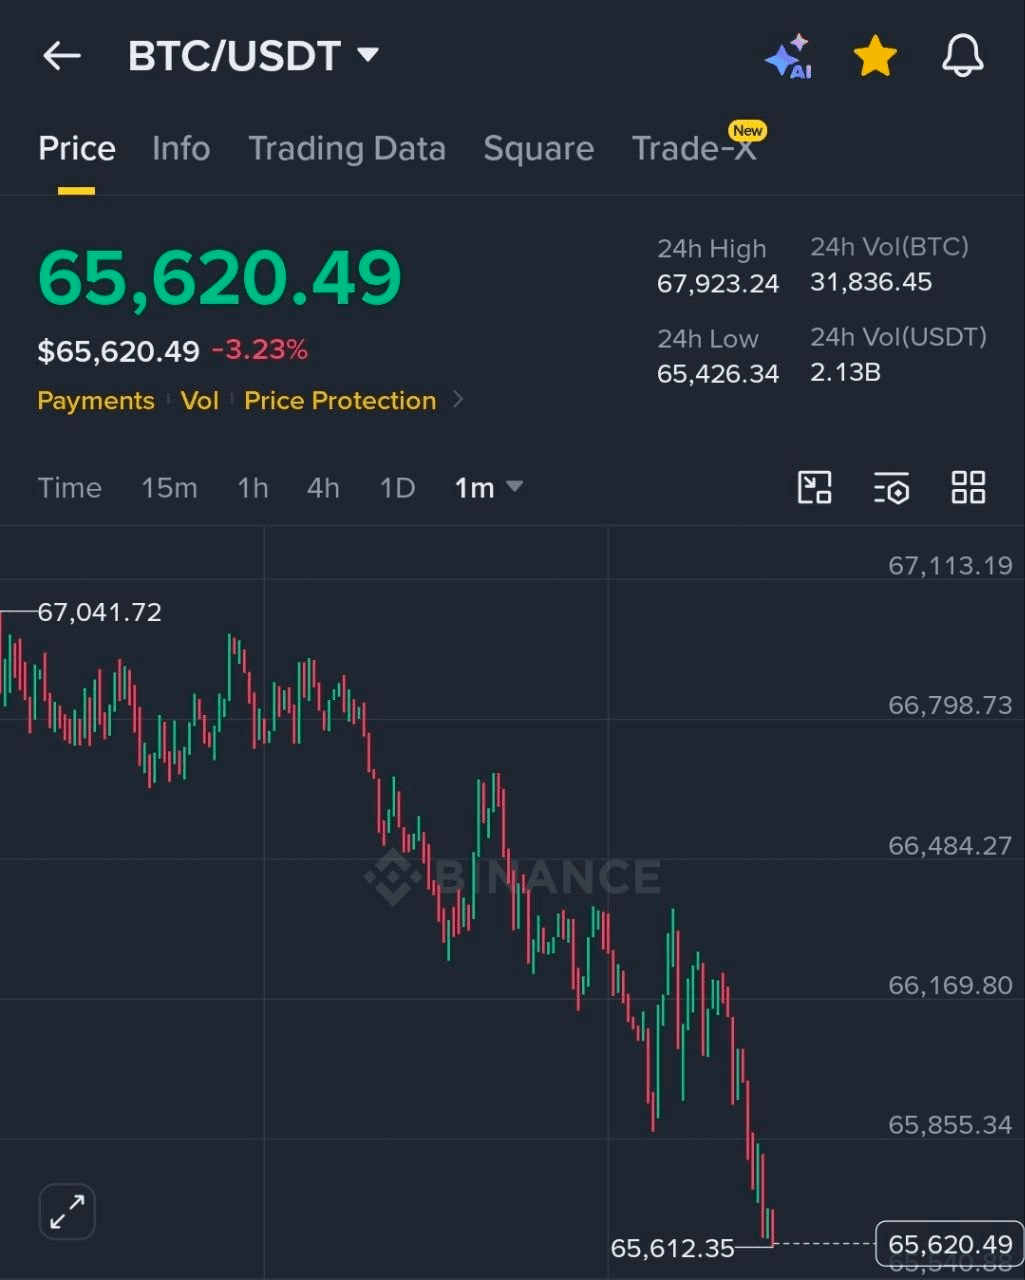Tap the 66,484.27 axis price label
The image size is (1025, 1280).
(950, 846)
